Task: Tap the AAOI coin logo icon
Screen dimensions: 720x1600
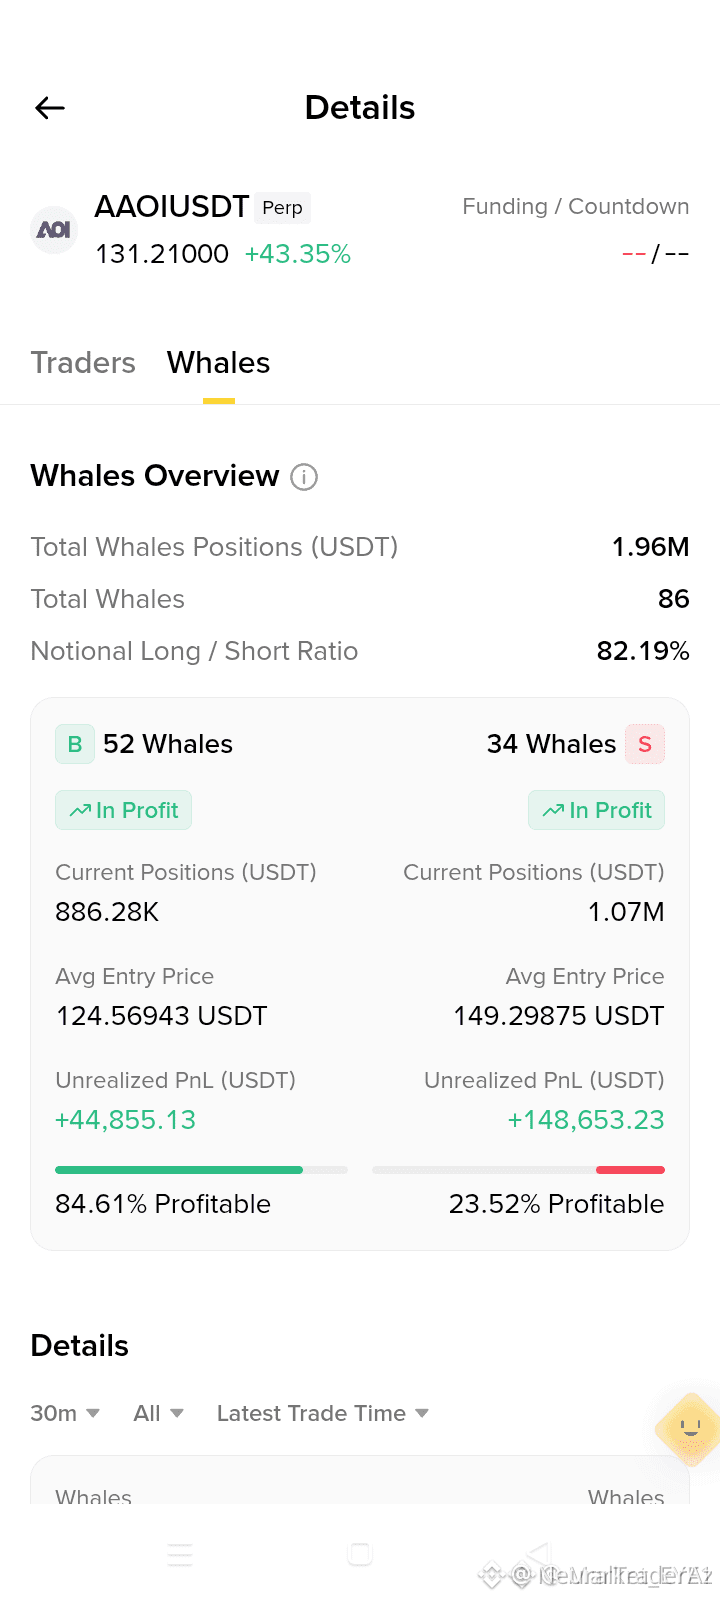Action: (54, 230)
